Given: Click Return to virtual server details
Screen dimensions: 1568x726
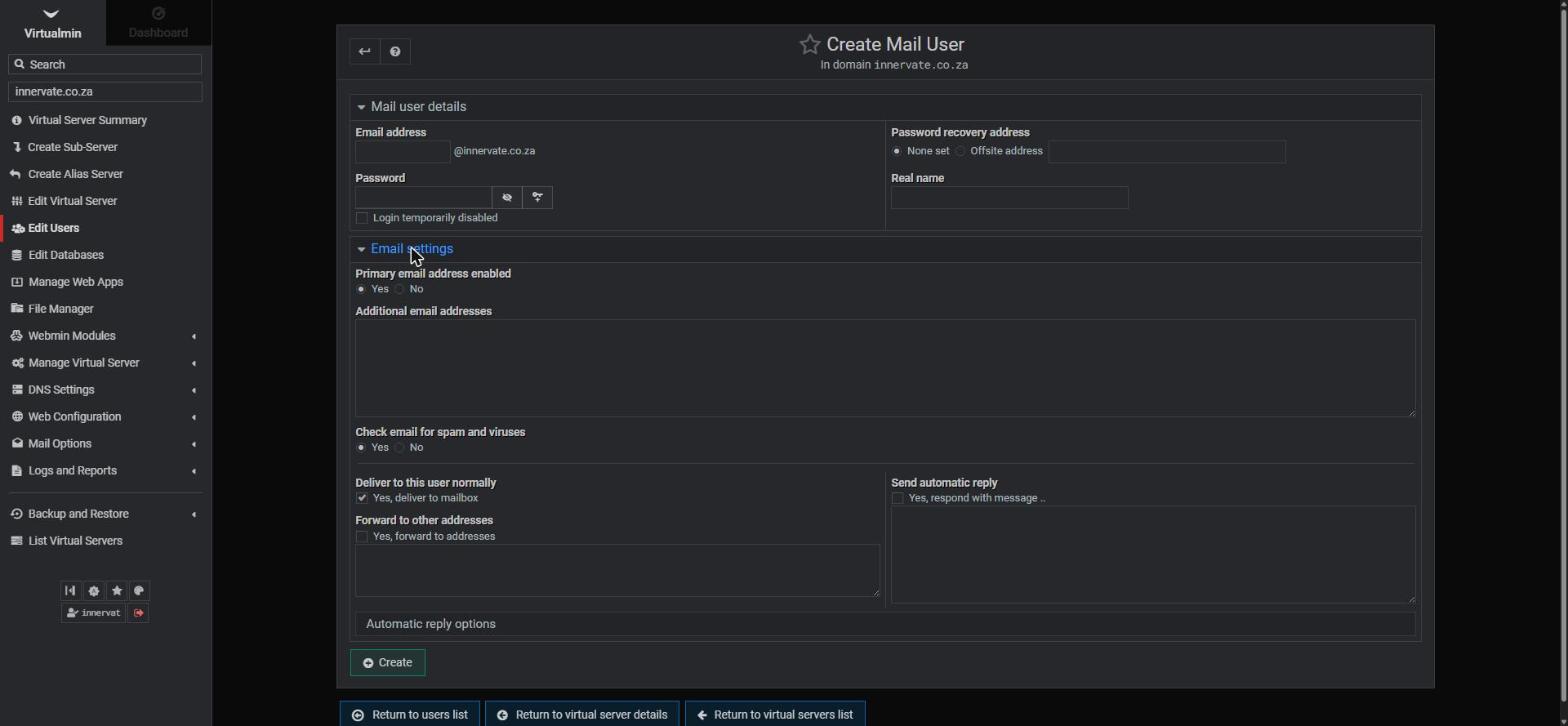Looking at the screenshot, I should click(x=582, y=714).
